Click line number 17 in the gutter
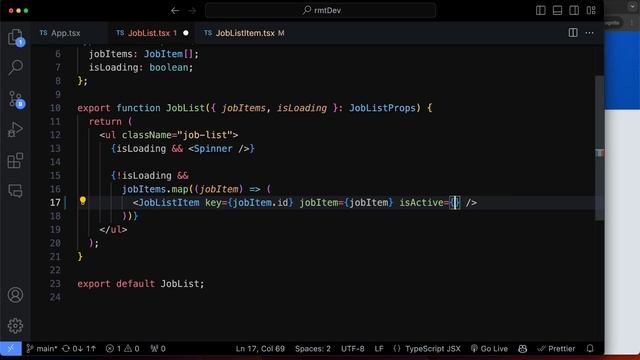This screenshot has height=360, width=640. click(55, 203)
